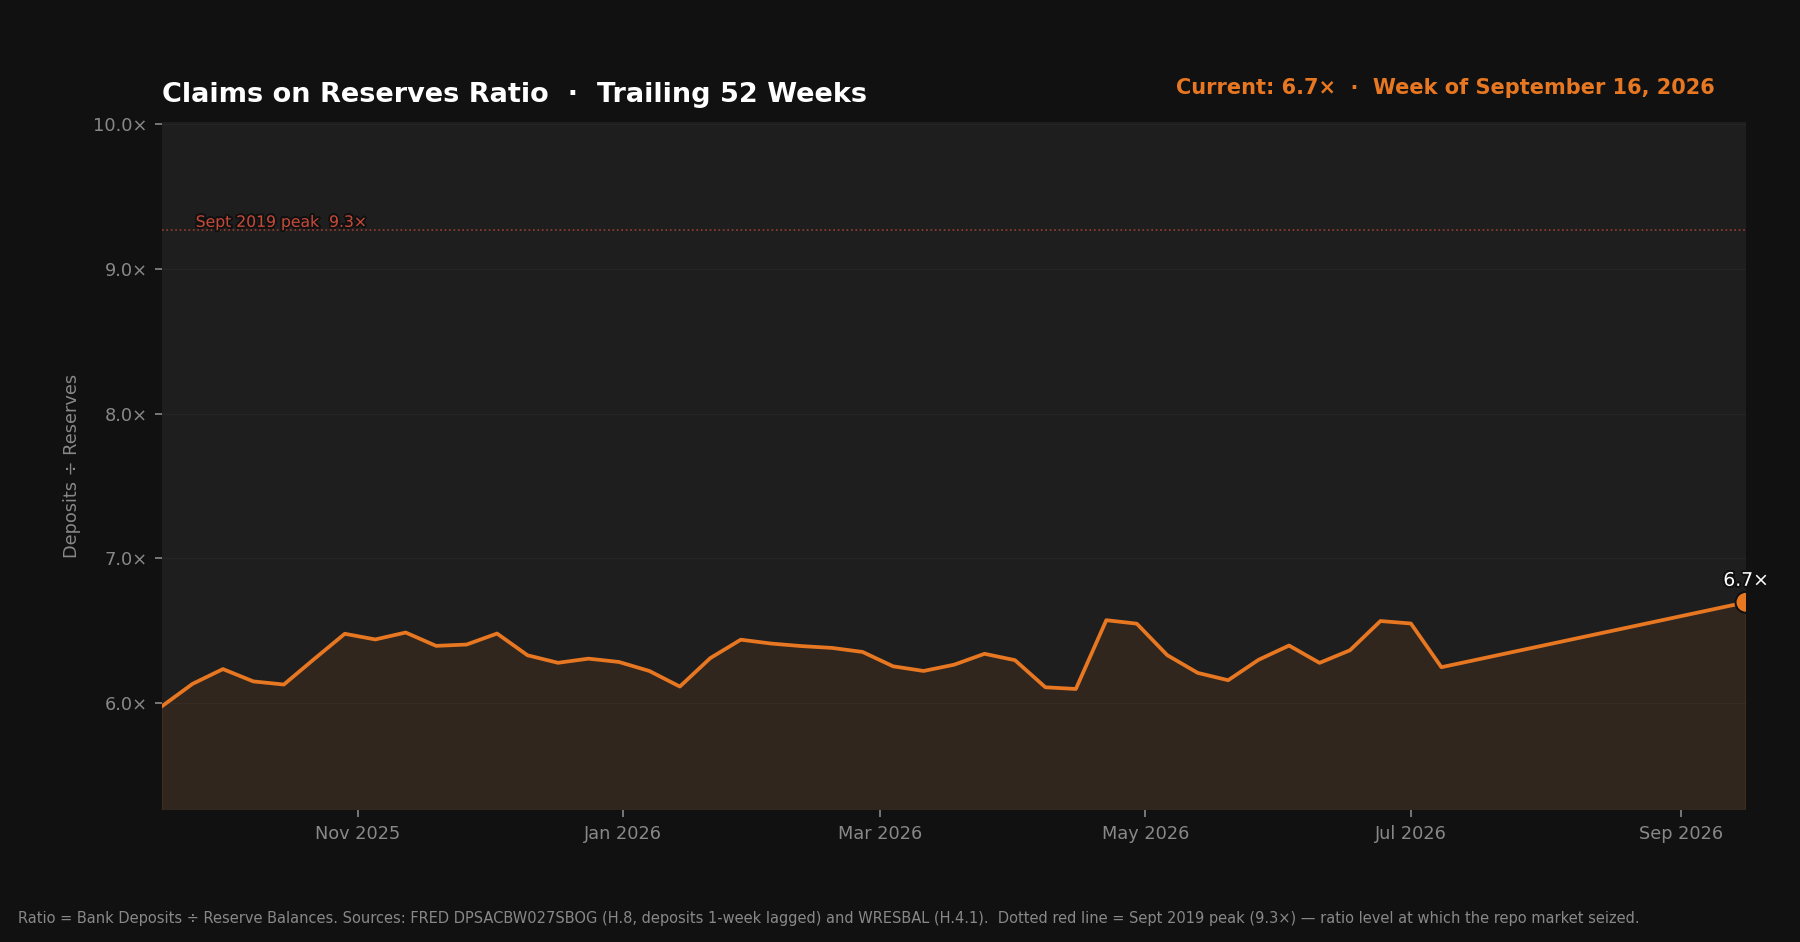Click the orange current data point marker
Screen dimensions: 1800x942
point(1744,602)
